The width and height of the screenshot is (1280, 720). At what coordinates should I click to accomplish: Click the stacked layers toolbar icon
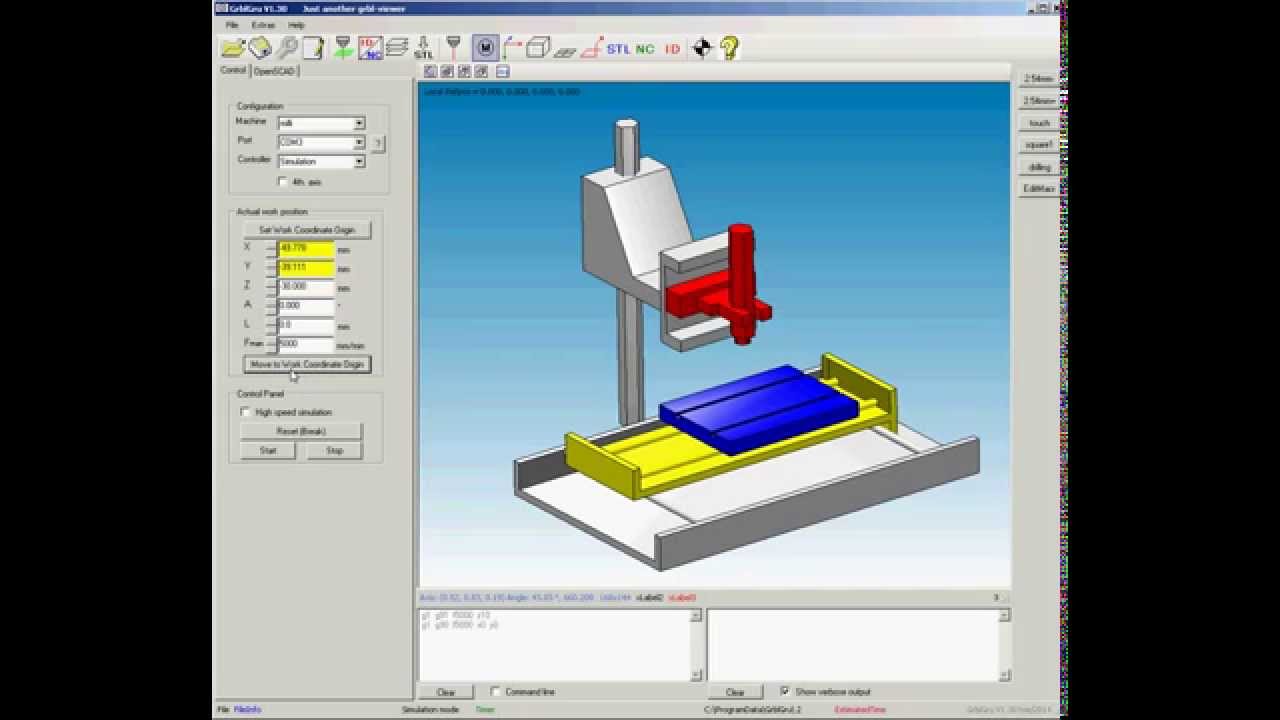tap(397, 47)
